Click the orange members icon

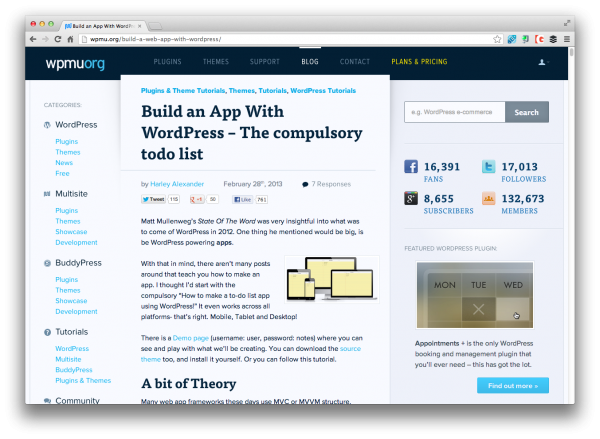pyautogui.click(x=489, y=199)
